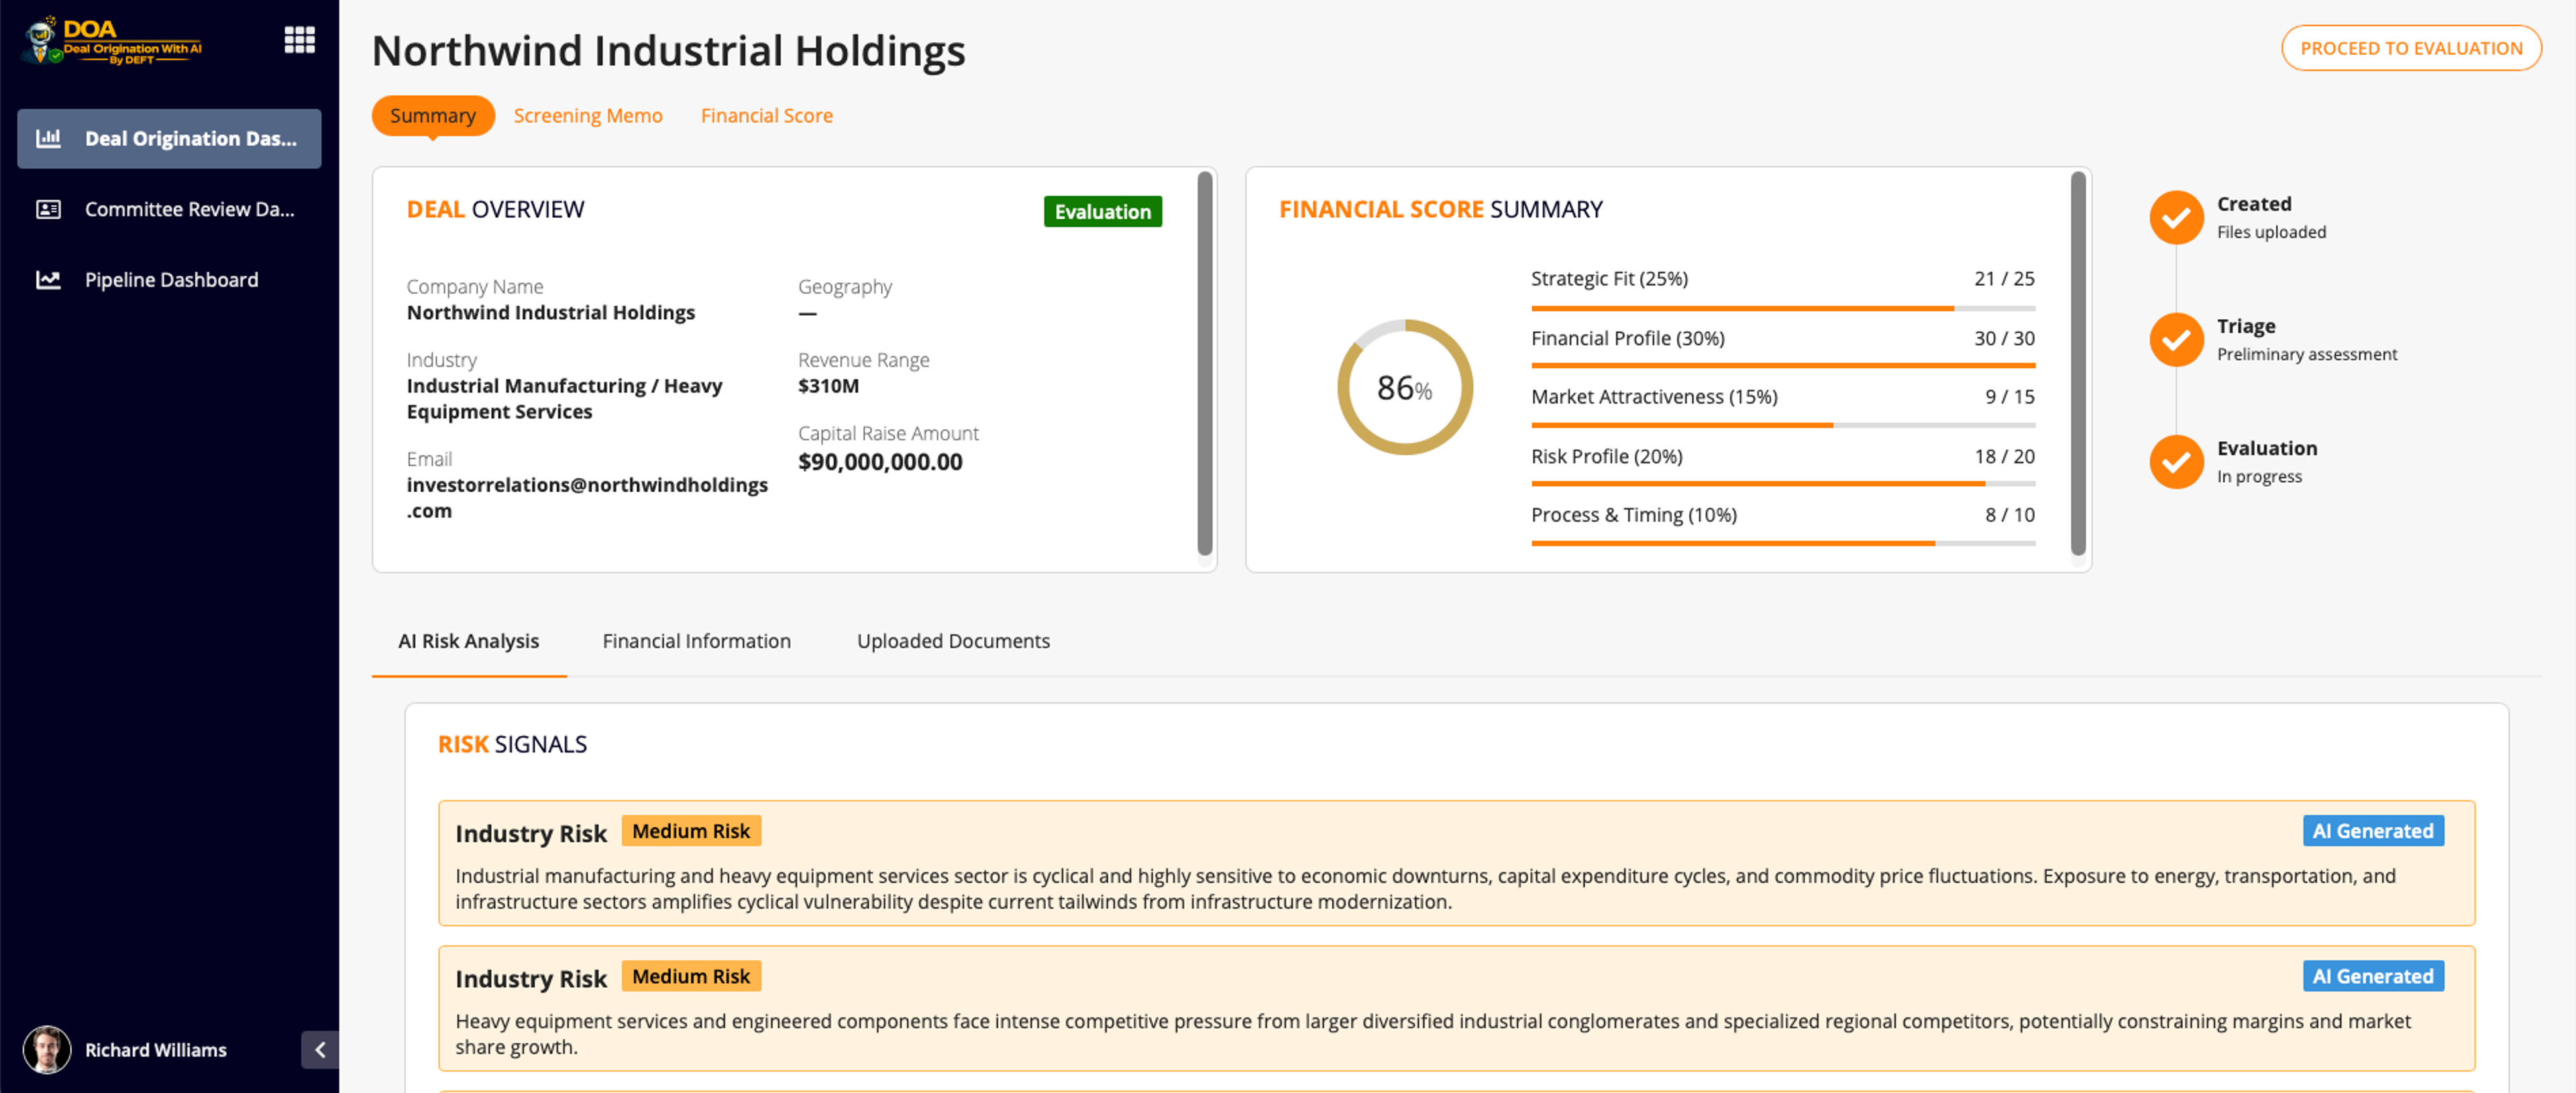This screenshot has width=2576, height=1093.
Task: Open the apps grid icon
Action: pos(299,40)
